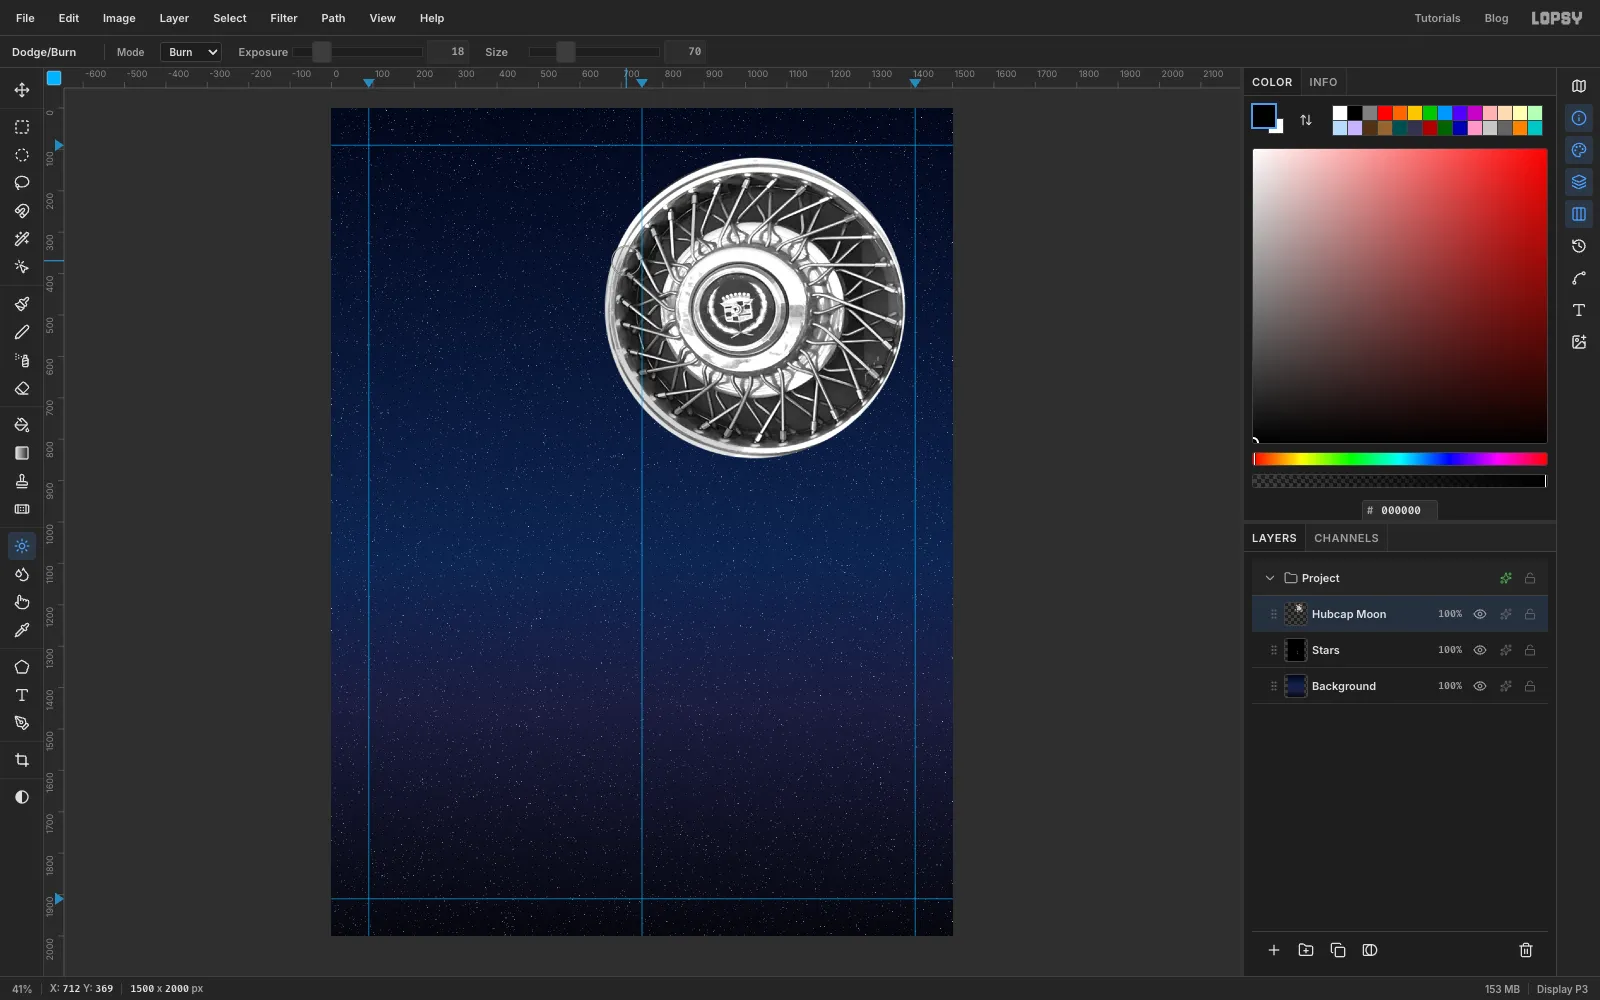Screen dimensions: 1600x1000
Task: Click the hex color input field
Action: [x=1400, y=510]
